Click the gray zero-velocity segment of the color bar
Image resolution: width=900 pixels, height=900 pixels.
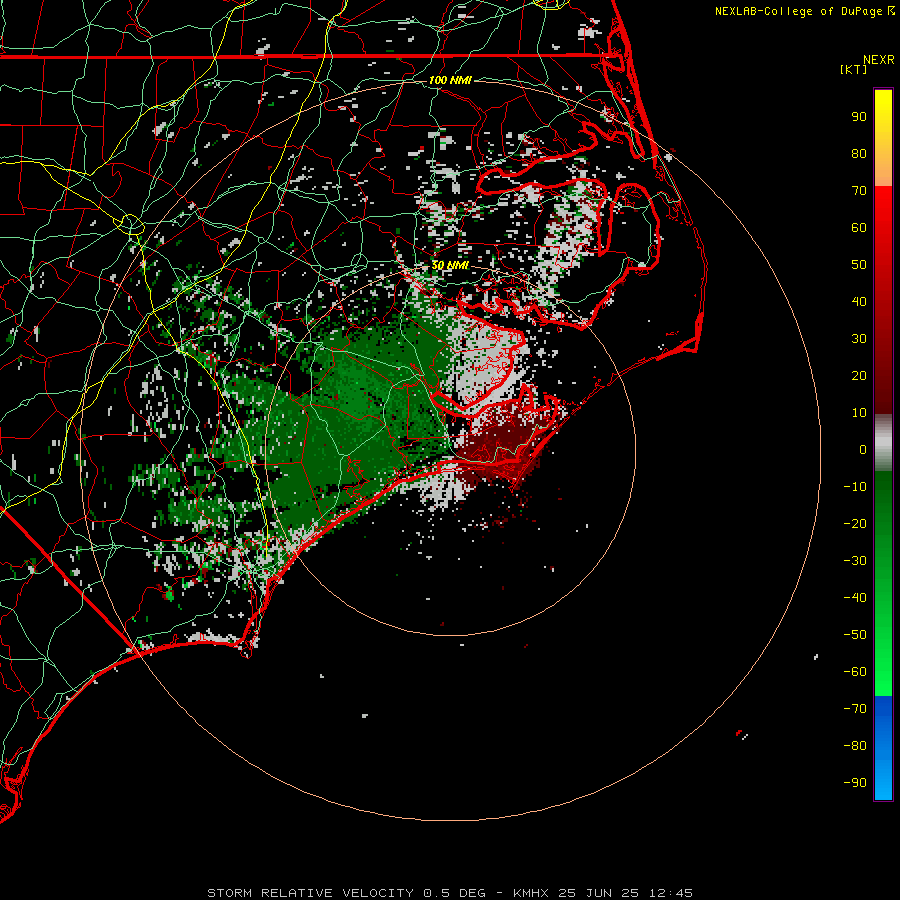tap(883, 443)
